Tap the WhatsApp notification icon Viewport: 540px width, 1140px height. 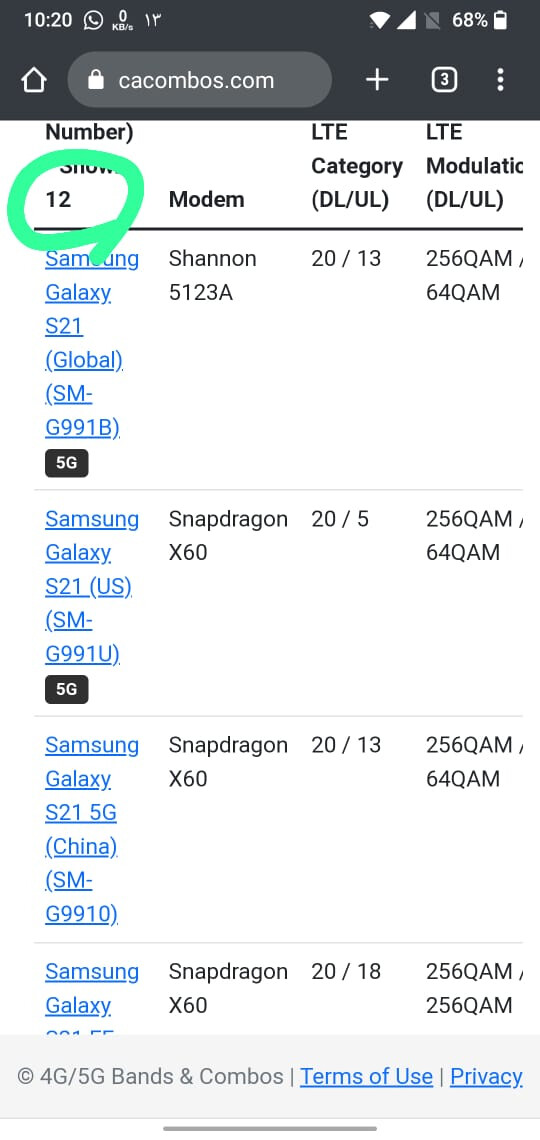click(93, 20)
